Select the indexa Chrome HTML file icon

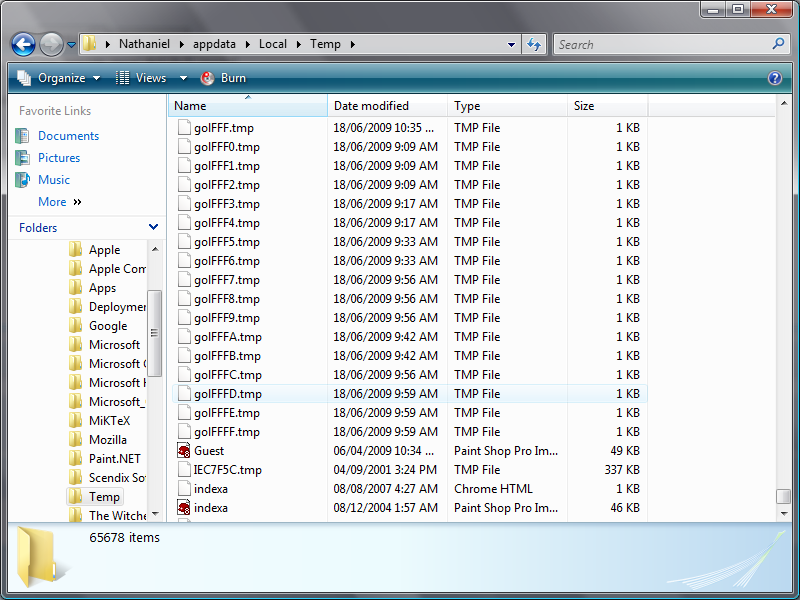tap(184, 488)
